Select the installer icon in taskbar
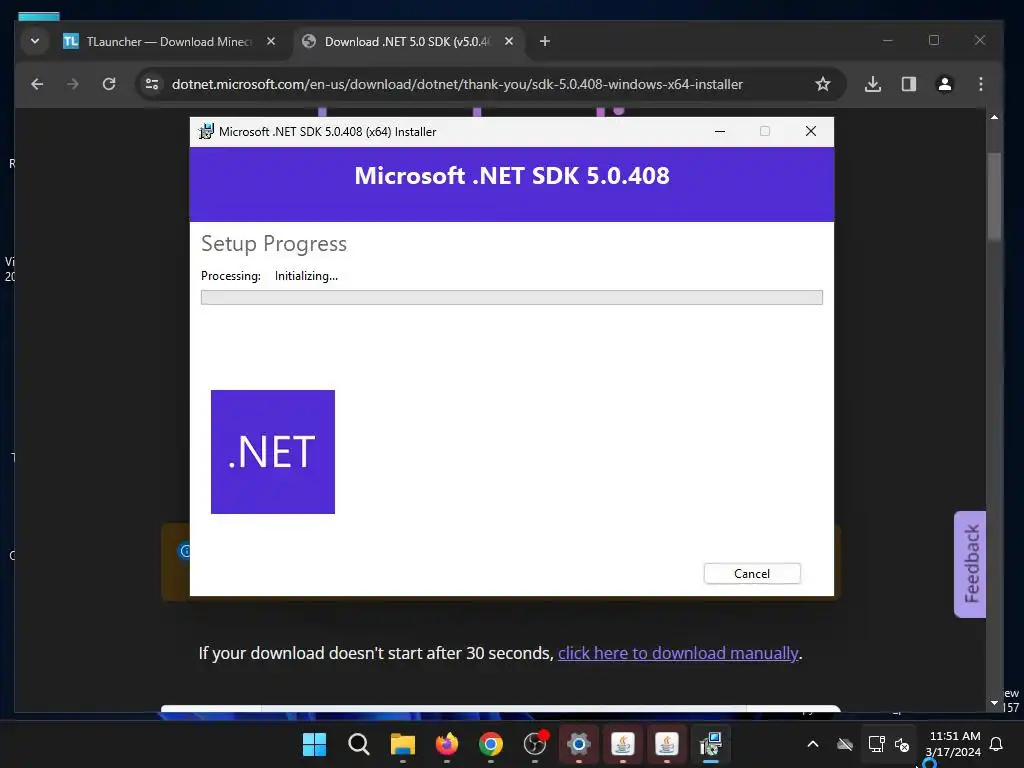The image size is (1024, 768). 711,744
